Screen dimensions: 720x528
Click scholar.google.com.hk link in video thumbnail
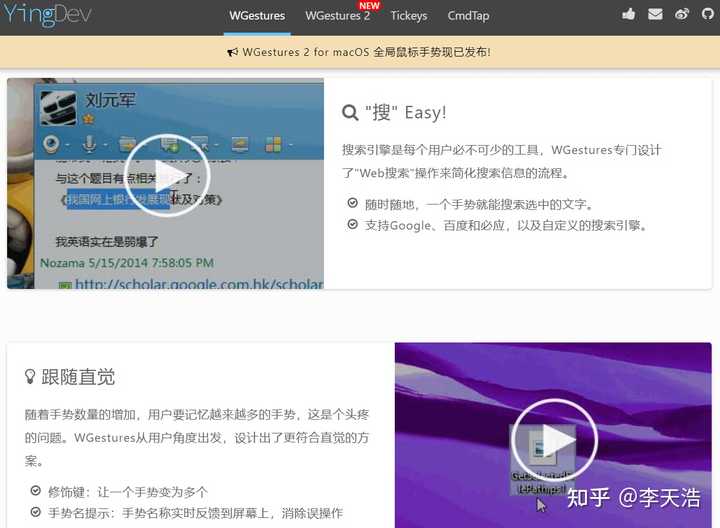[x=199, y=284]
